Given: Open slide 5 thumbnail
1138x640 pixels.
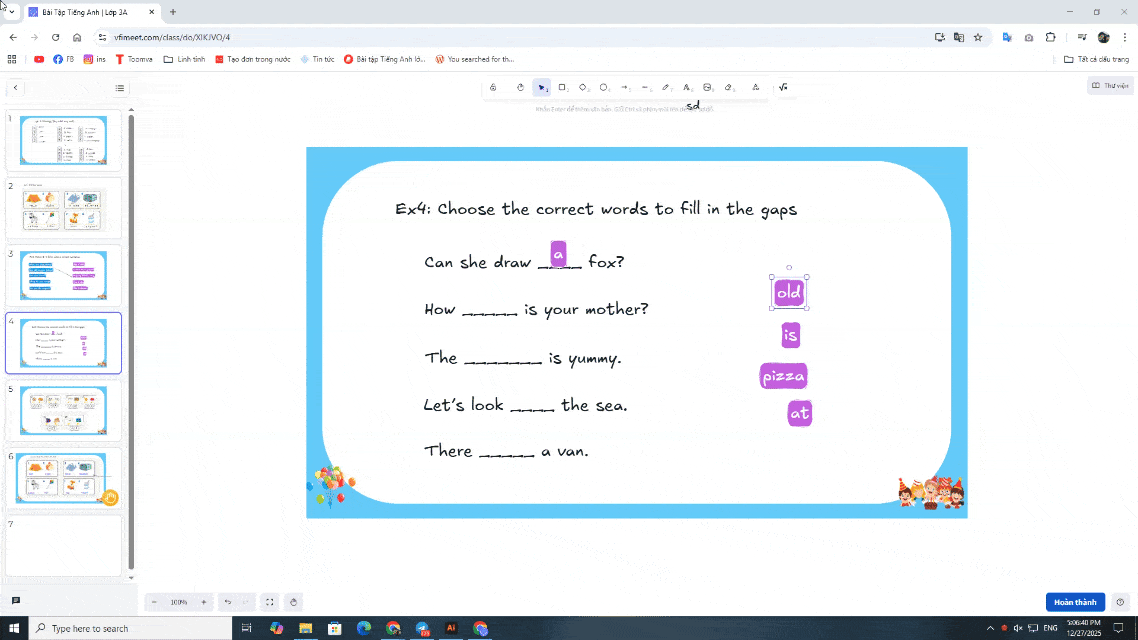Looking at the screenshot, I should (64, 410).
